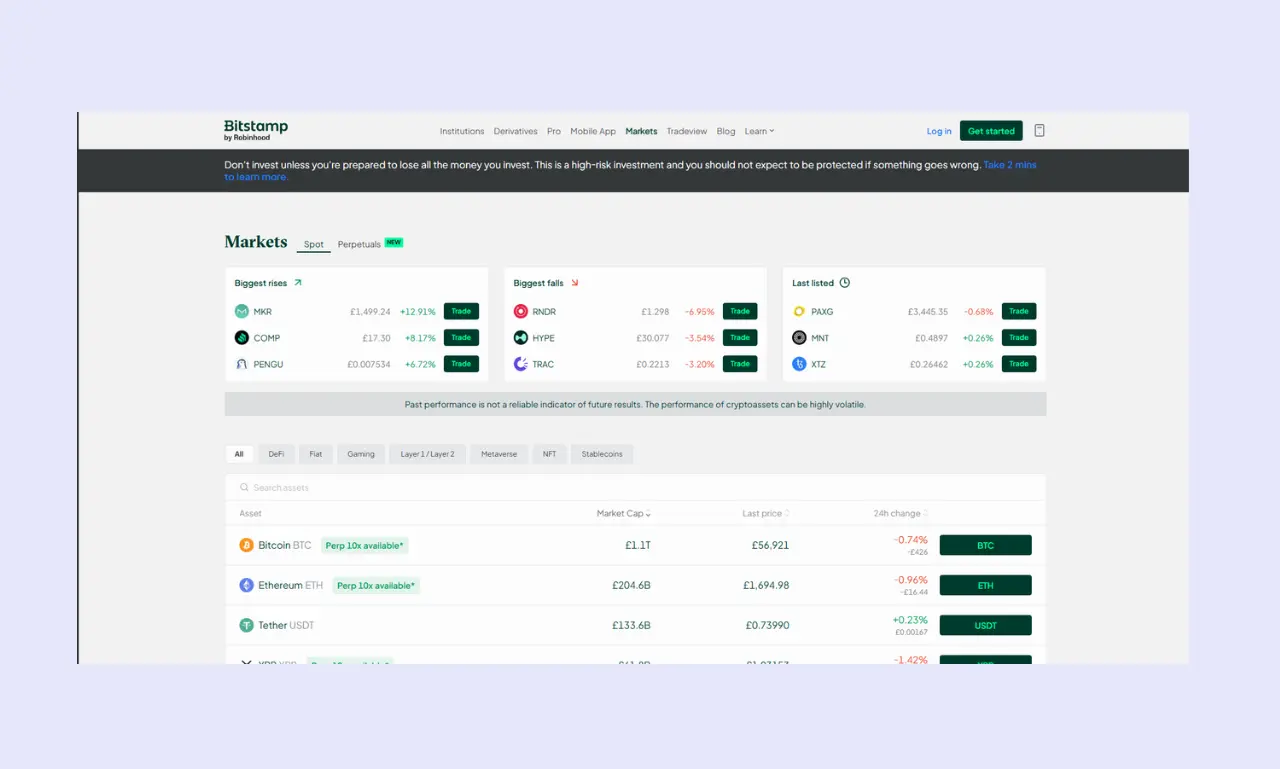1280x769 pixels.
Task: Open Tradeview in the top navigation
Action: click(687, 131)
